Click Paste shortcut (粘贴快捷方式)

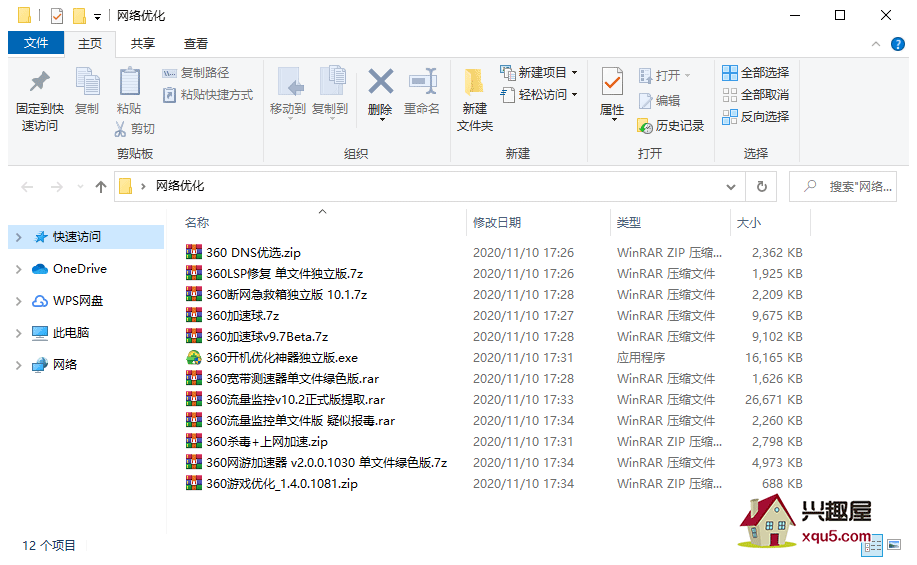[208, 95]
